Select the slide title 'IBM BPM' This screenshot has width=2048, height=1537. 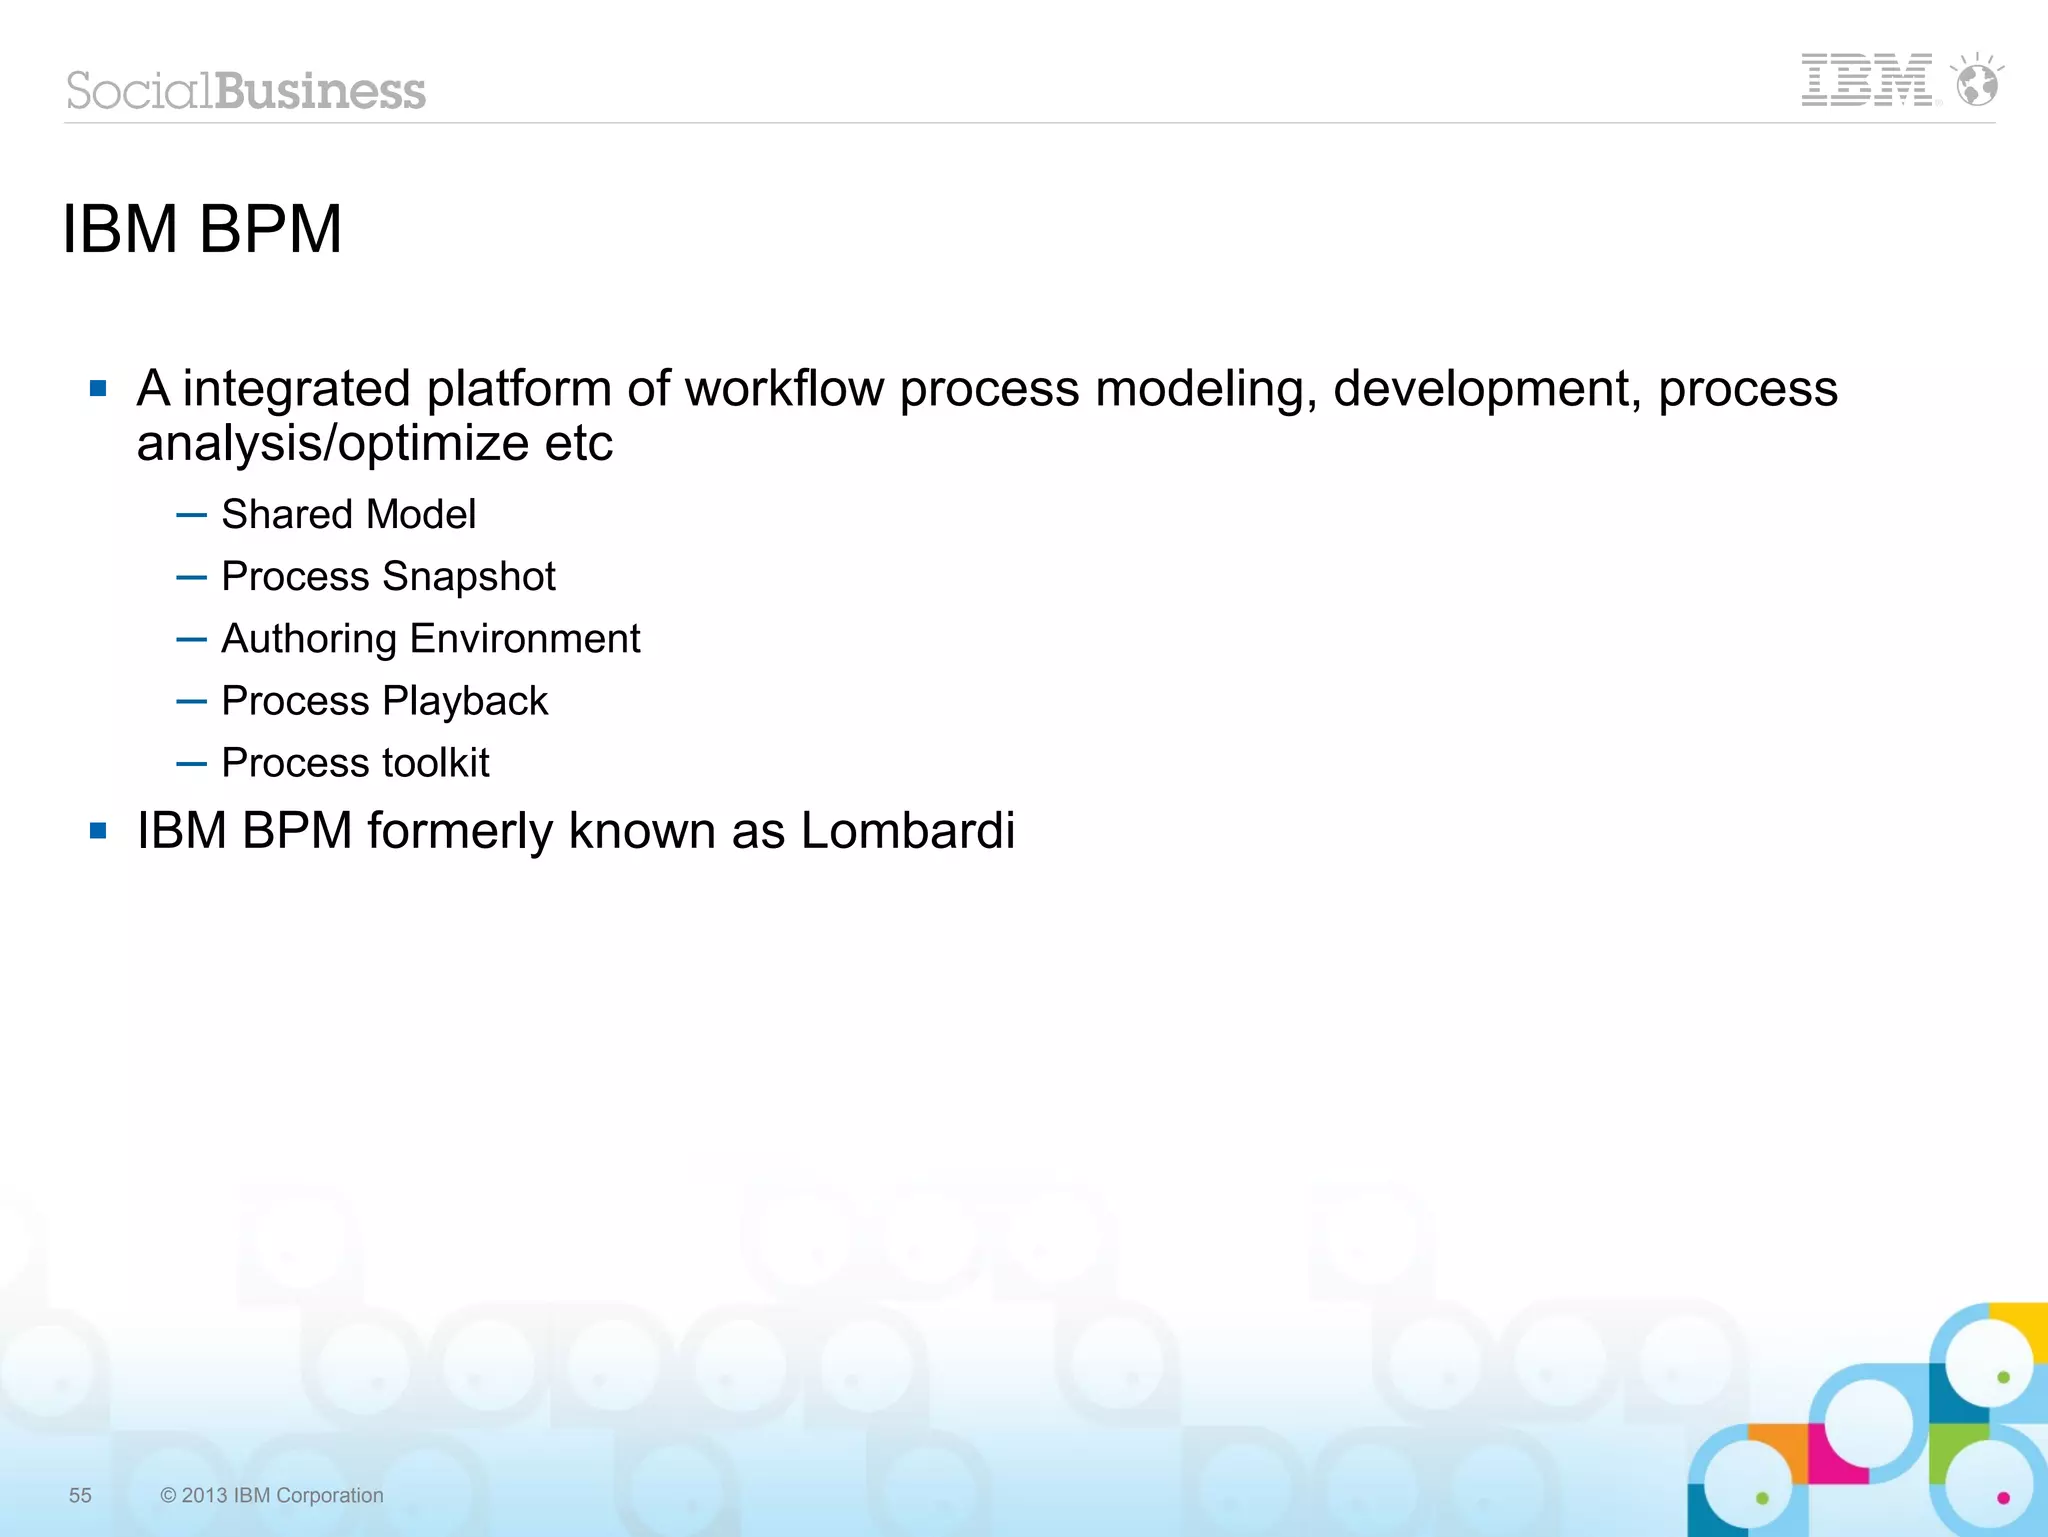coord(202,229)
